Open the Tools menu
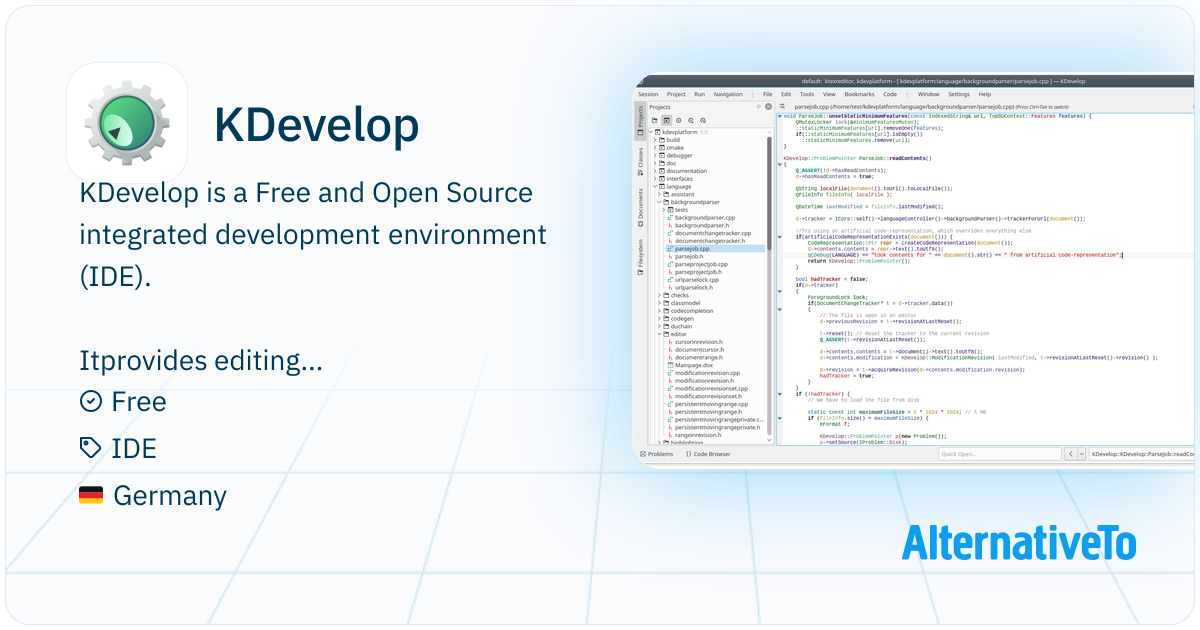The height and width of the screenshot is (630, 1200). (x=807, y=94)
